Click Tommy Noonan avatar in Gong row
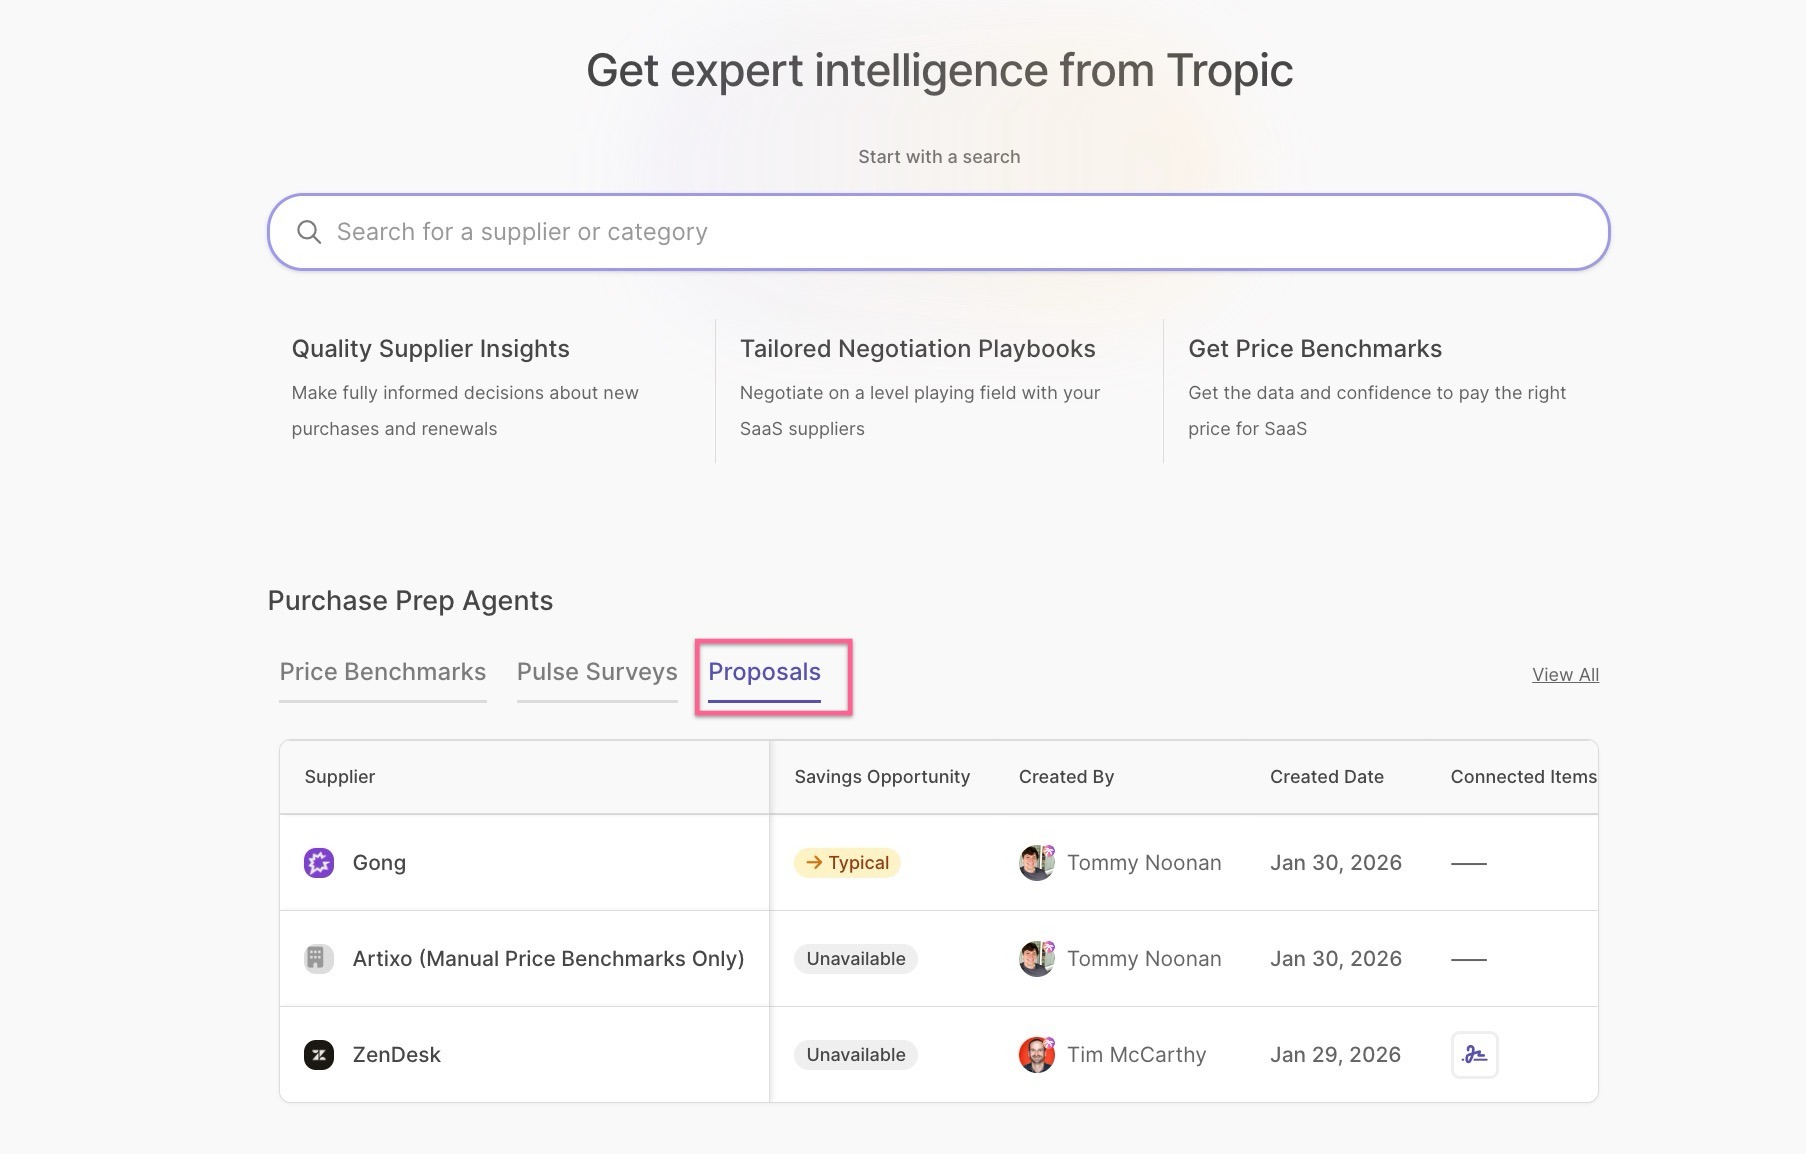Viewport: 1806px width, 1154px height. click(1037, 862)
